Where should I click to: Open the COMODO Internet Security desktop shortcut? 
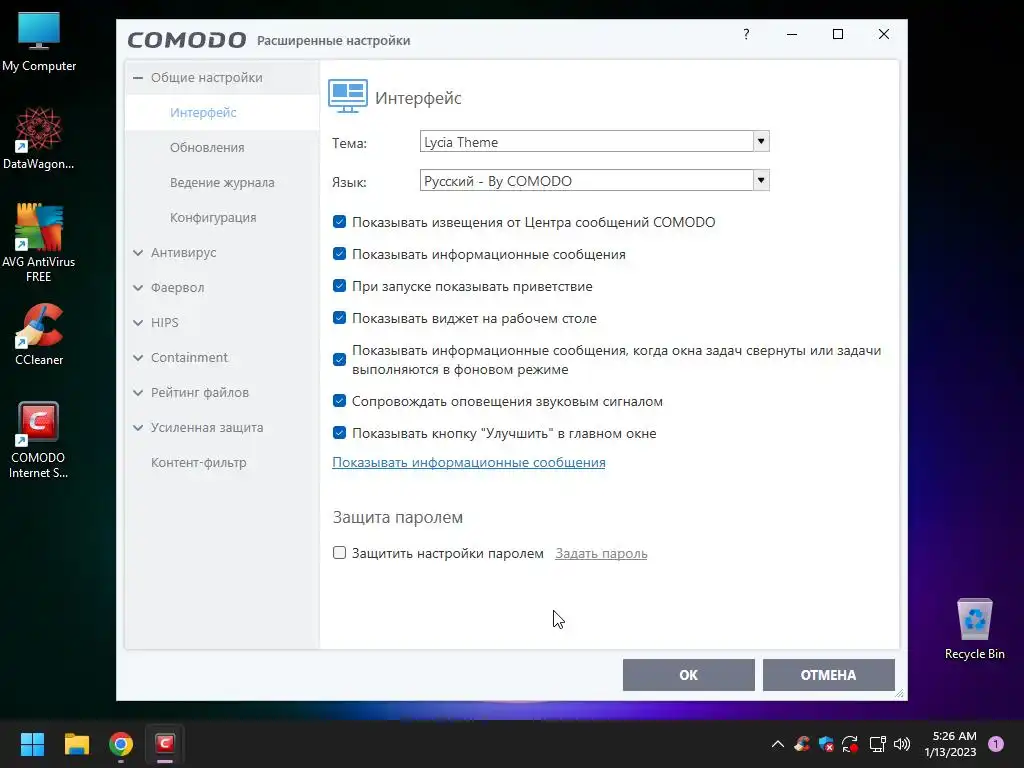(39, 440)
